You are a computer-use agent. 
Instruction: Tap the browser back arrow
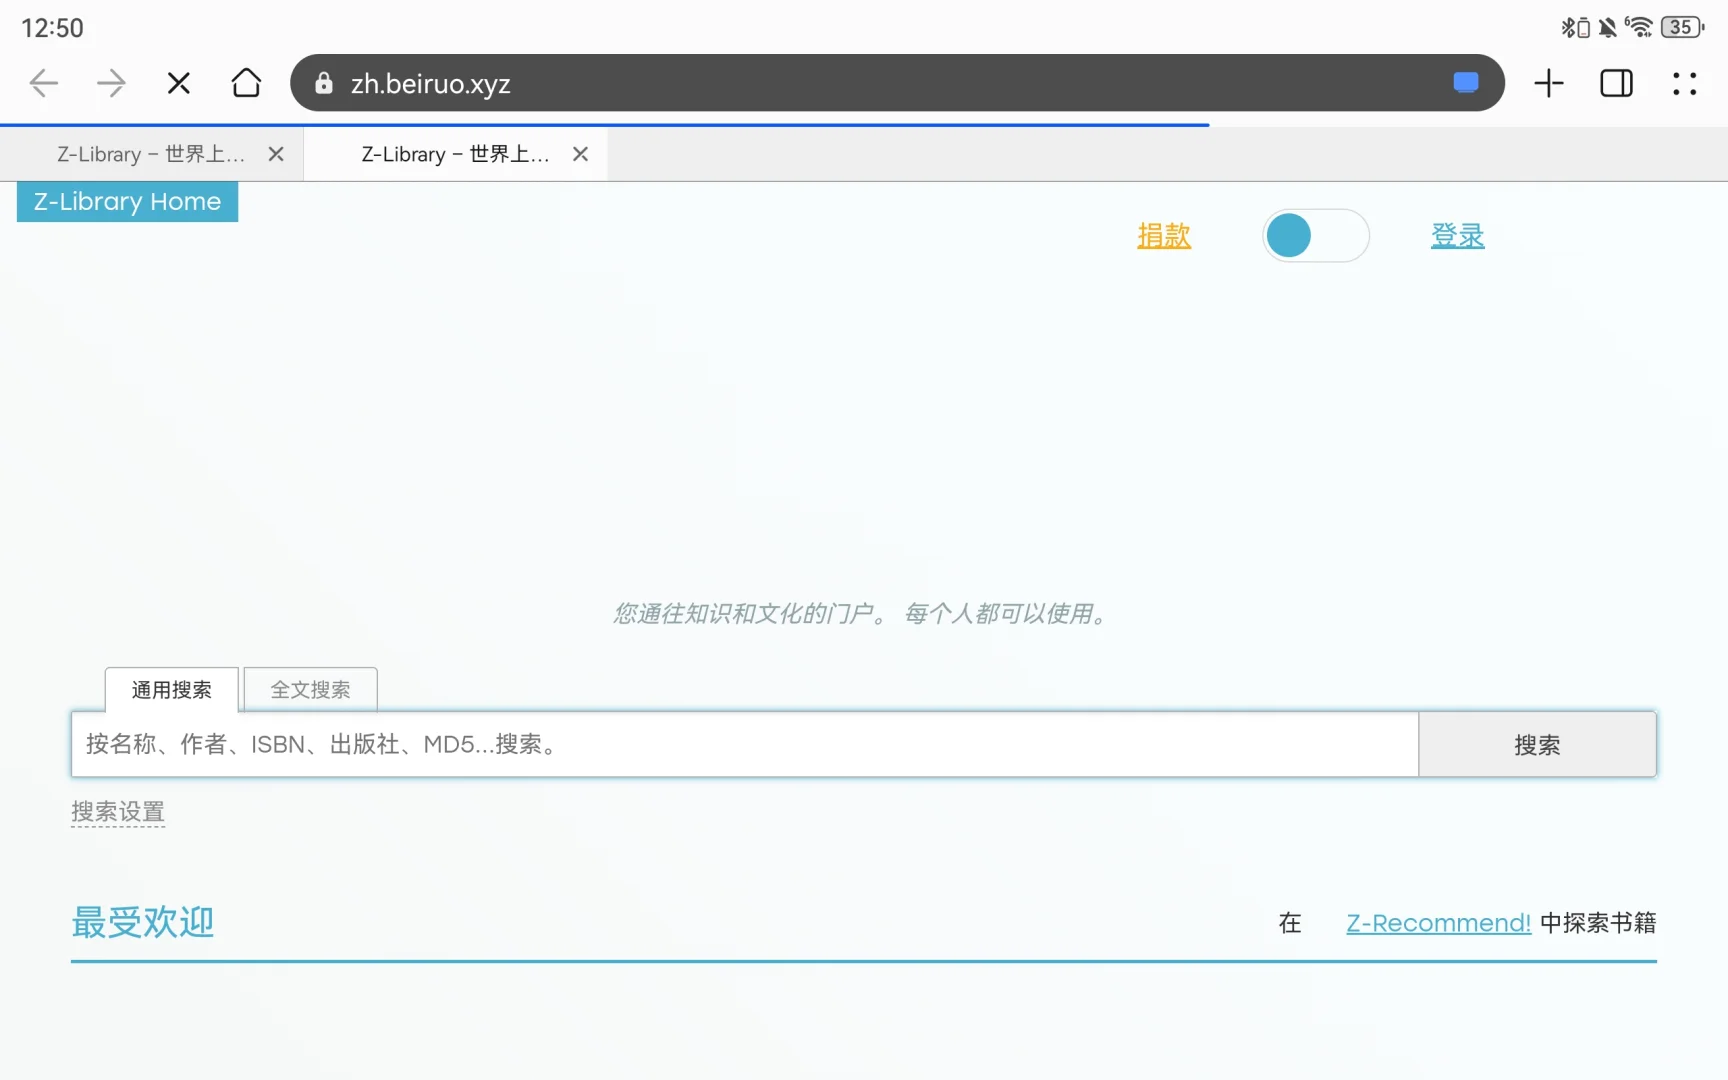click(44, 83)
